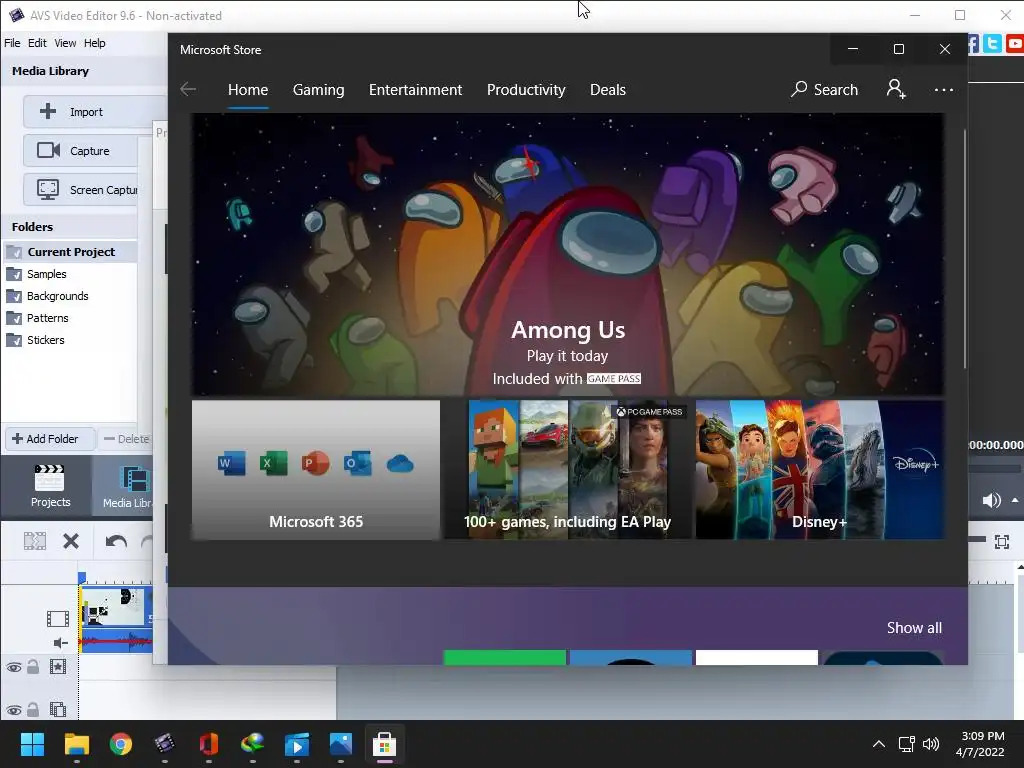
Task: Open Google Chrome from taskbar
Action: click(x=121, y=744)
